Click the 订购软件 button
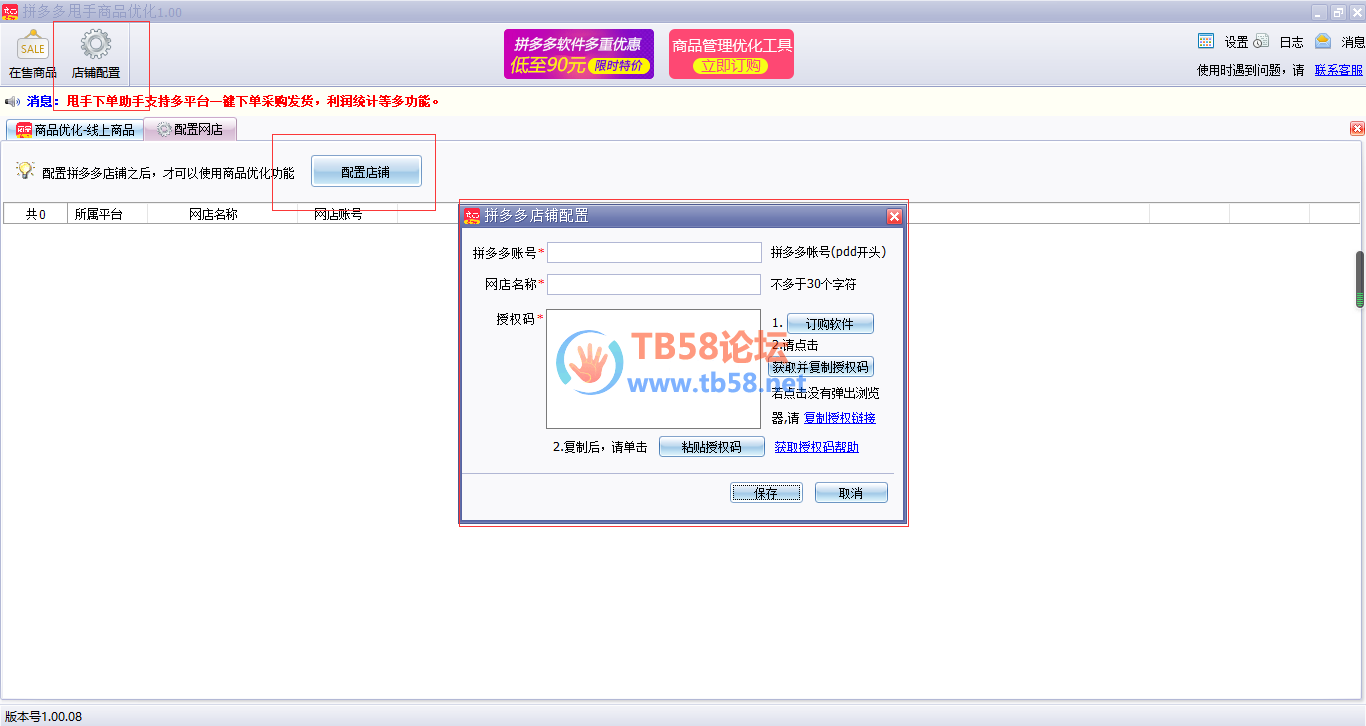The width and height of the screenshot is (1366, 726). coord(830,324)
